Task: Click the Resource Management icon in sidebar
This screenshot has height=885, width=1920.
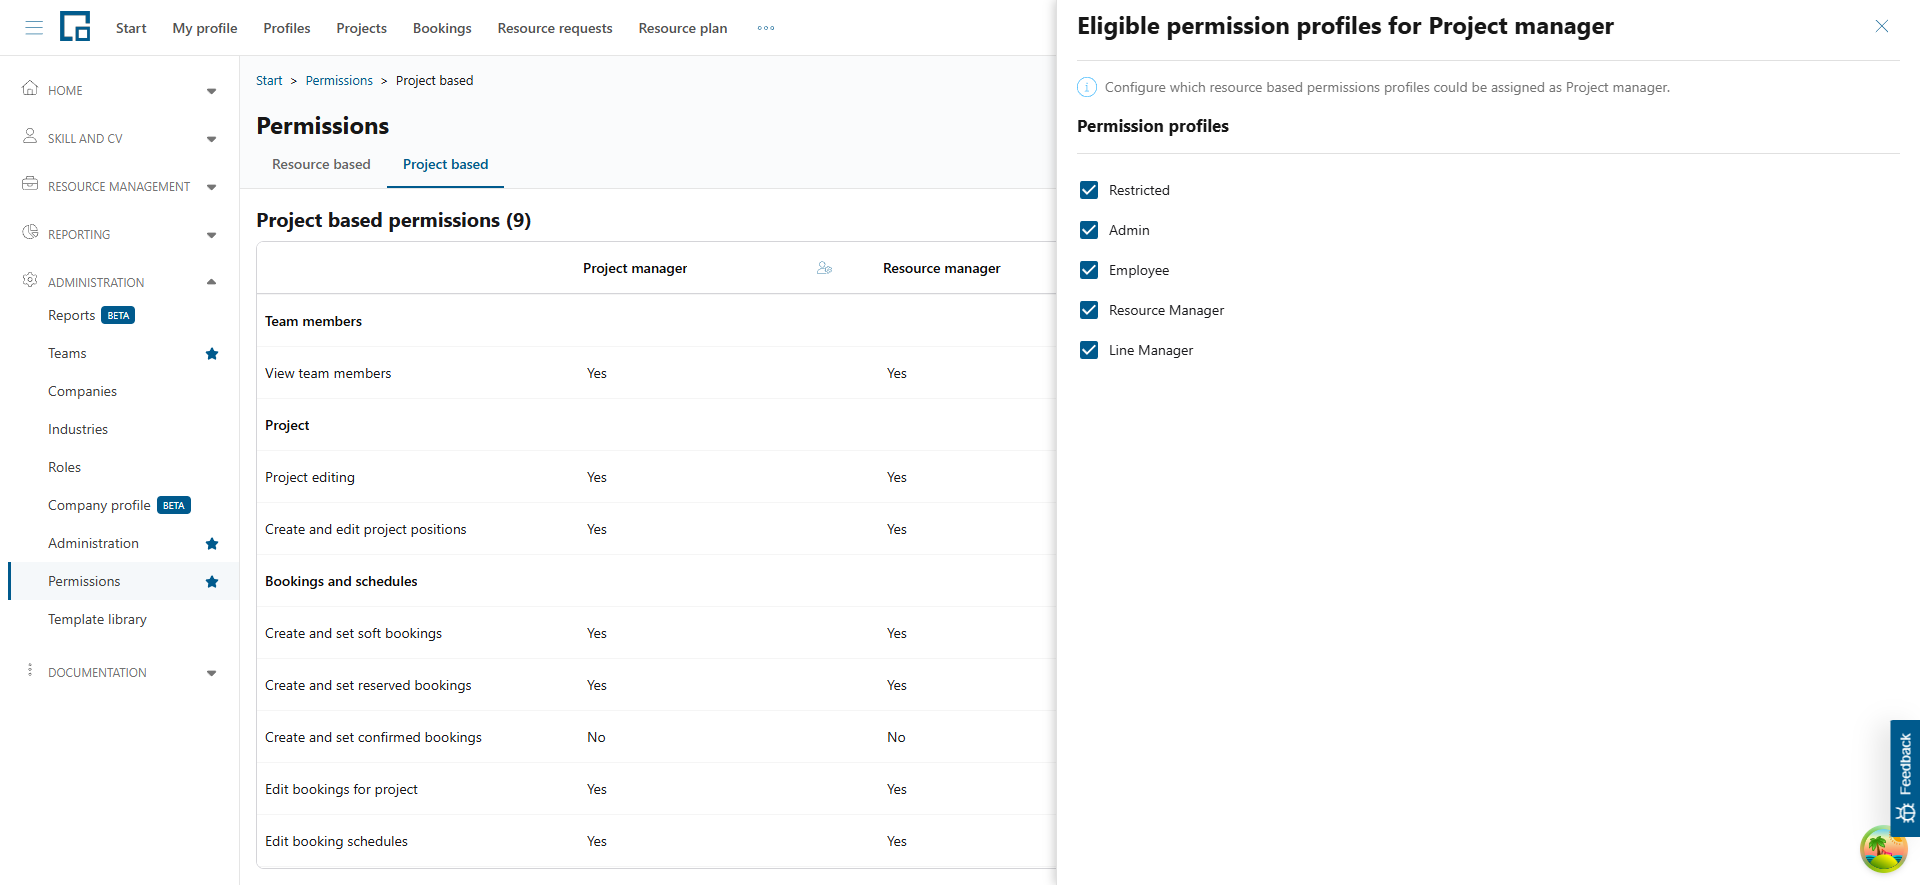Action: pyautogui.click(x=30, y=184)
